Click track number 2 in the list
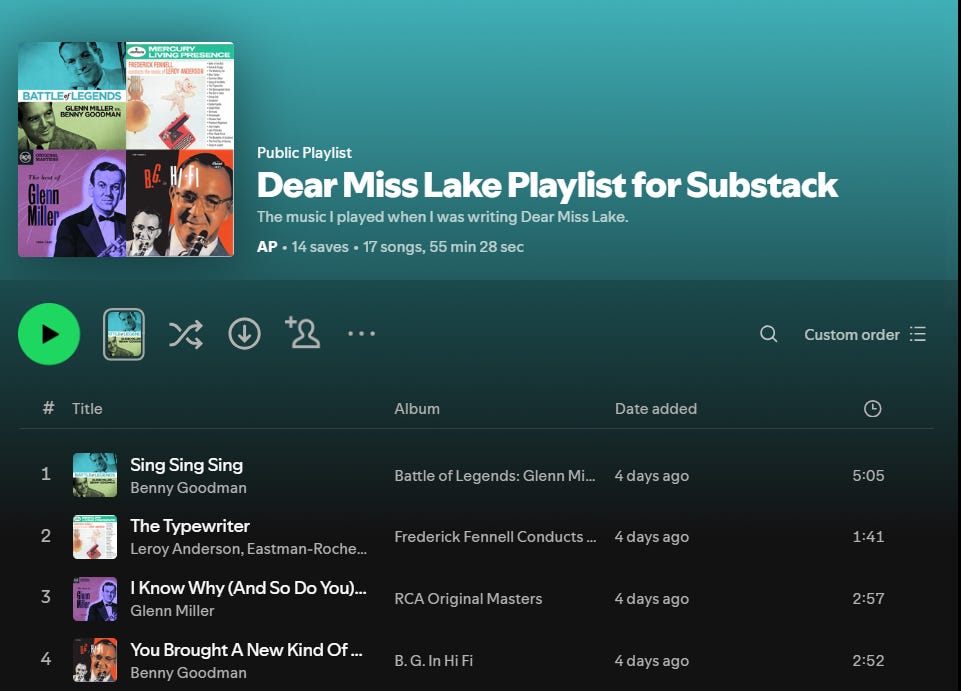 click(46, 536)
